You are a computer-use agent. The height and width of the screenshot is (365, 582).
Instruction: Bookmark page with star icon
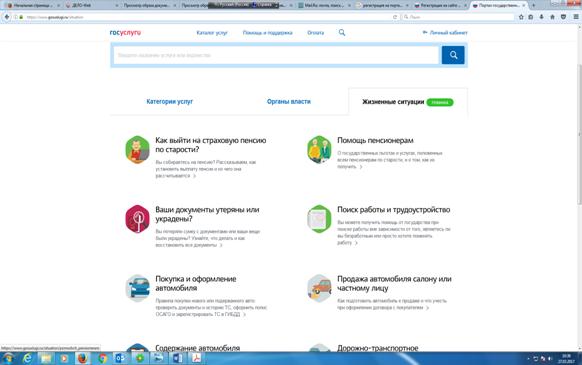coord(521,17)
